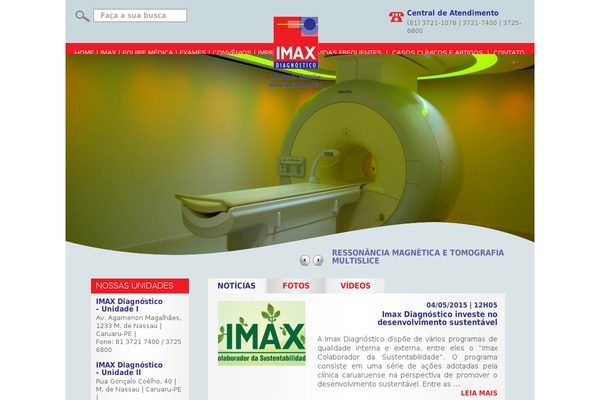Click 'Central de Atendimento' heading

pos(452,13)
